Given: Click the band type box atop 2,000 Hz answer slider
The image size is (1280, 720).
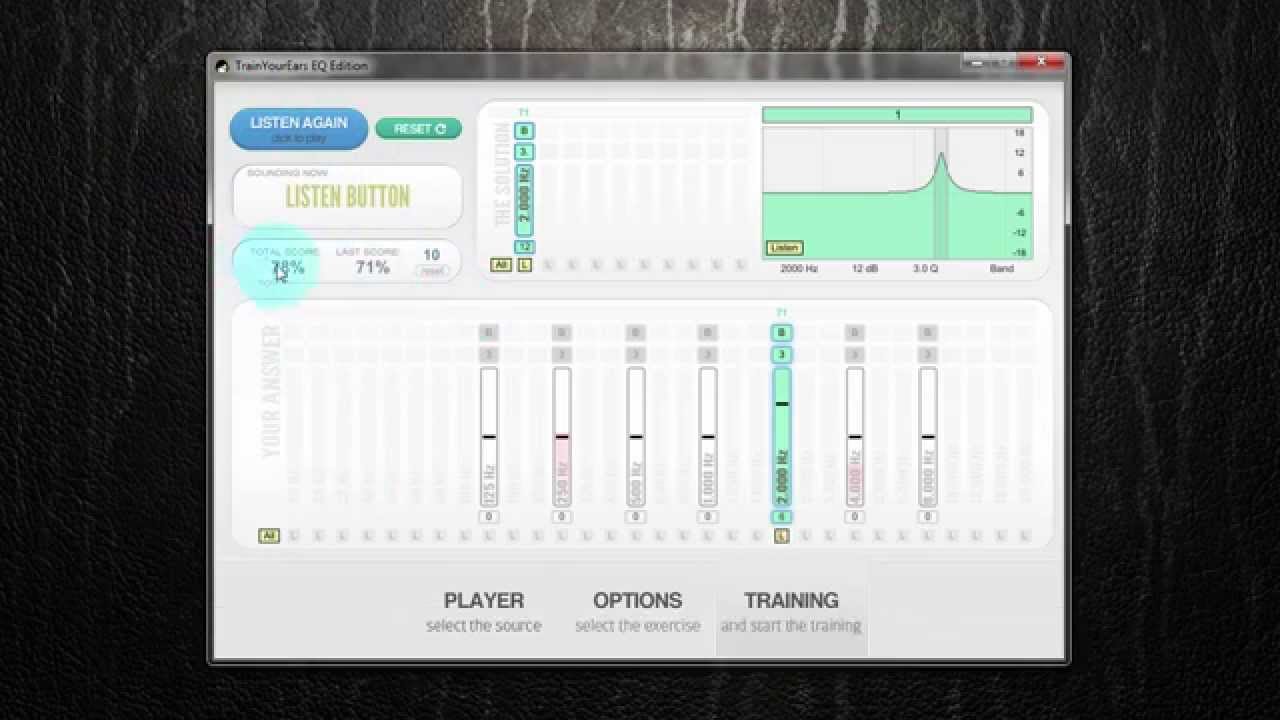Looking at the screenshot, I should click(x=781, y=333).
